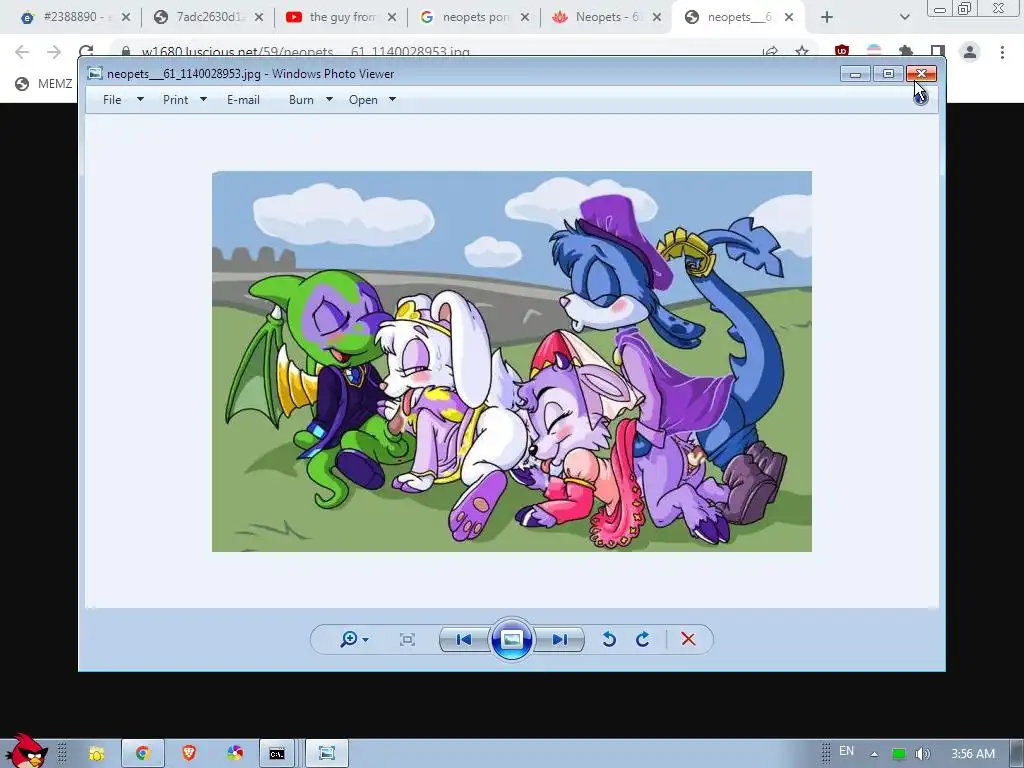Rotate the picture counterclockwise

pos(609,639)
